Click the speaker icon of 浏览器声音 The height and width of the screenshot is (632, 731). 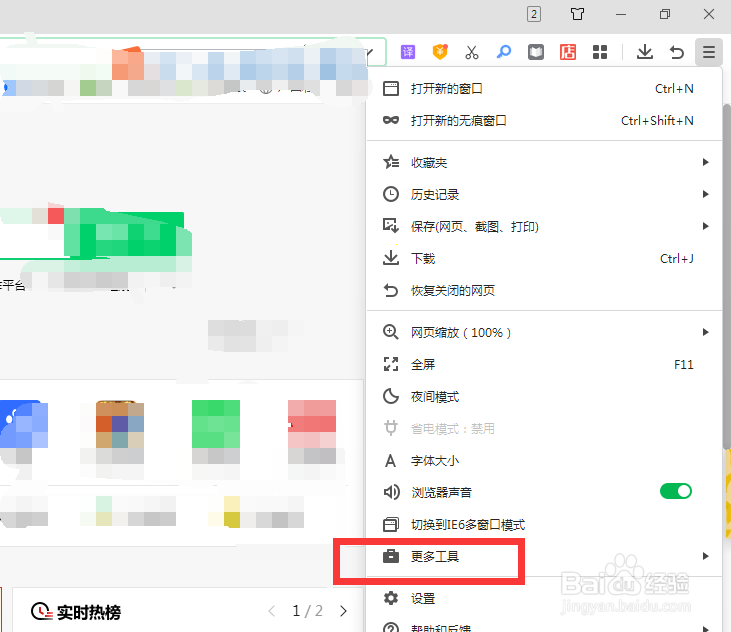tap(391, 492)
